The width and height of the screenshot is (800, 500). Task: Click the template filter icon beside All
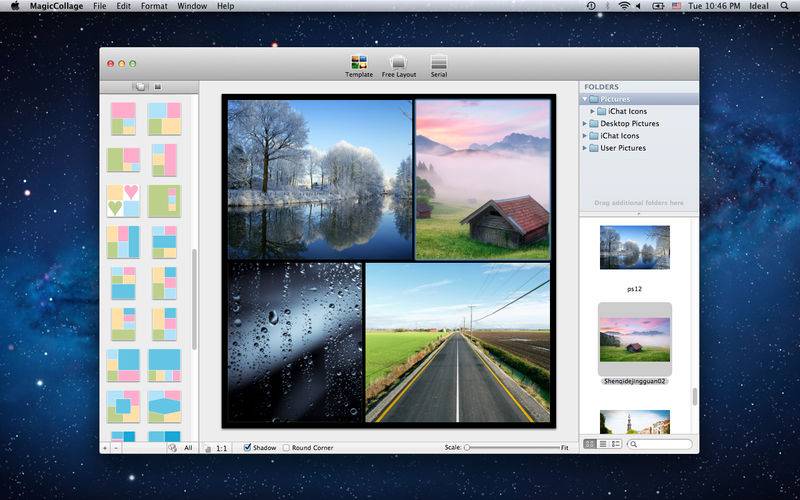coord(172,448)
